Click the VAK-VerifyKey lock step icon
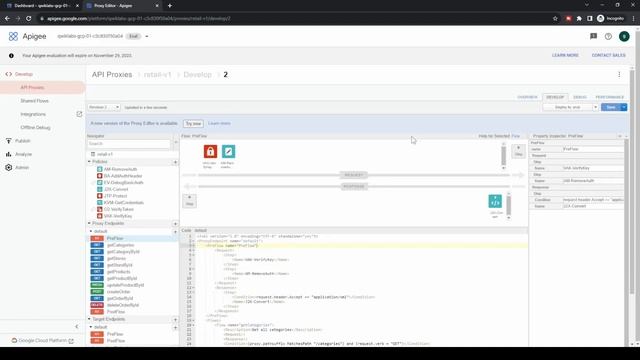 click(x=210, y=151)
